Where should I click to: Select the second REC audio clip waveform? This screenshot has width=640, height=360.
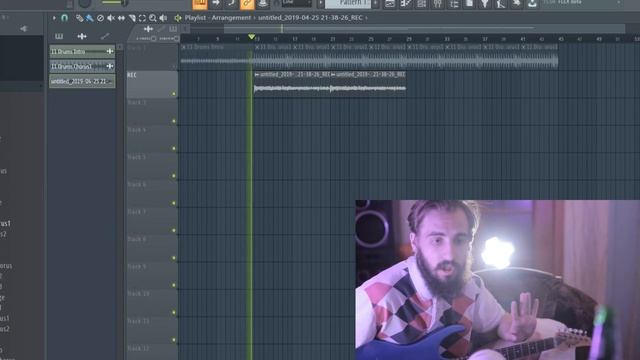[368, 88]
